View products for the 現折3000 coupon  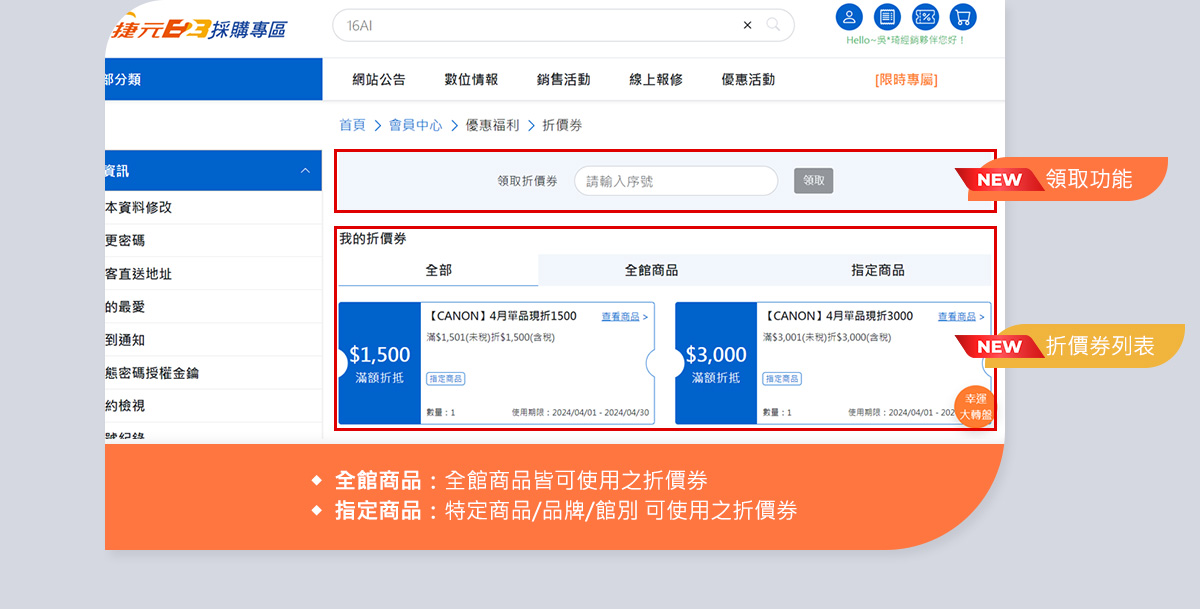961,317
